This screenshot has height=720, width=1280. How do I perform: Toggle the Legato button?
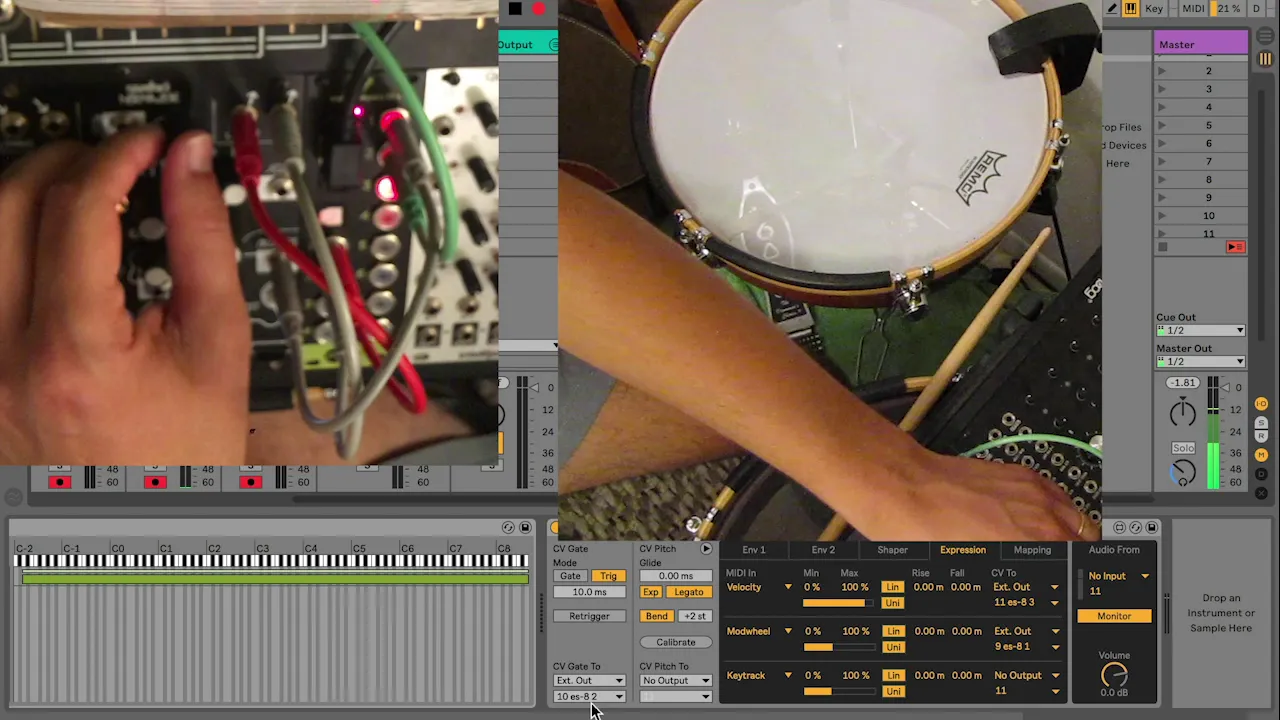click(x=688, y=592)
